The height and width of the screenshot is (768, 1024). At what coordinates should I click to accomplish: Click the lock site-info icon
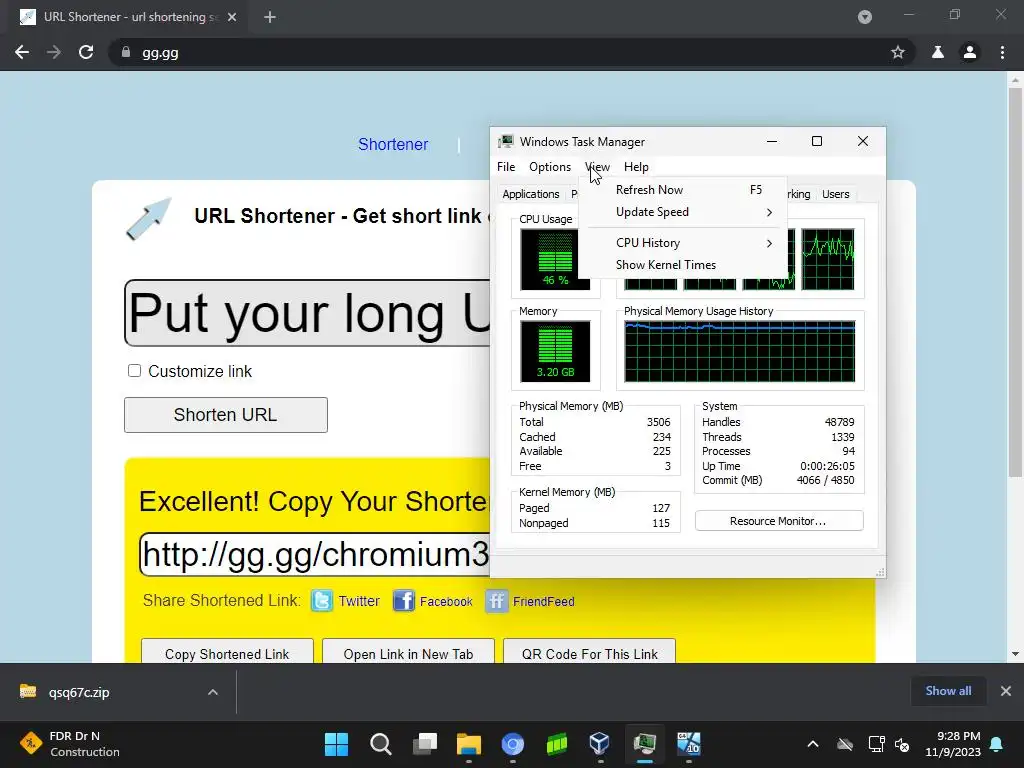[x=126, y=52]
